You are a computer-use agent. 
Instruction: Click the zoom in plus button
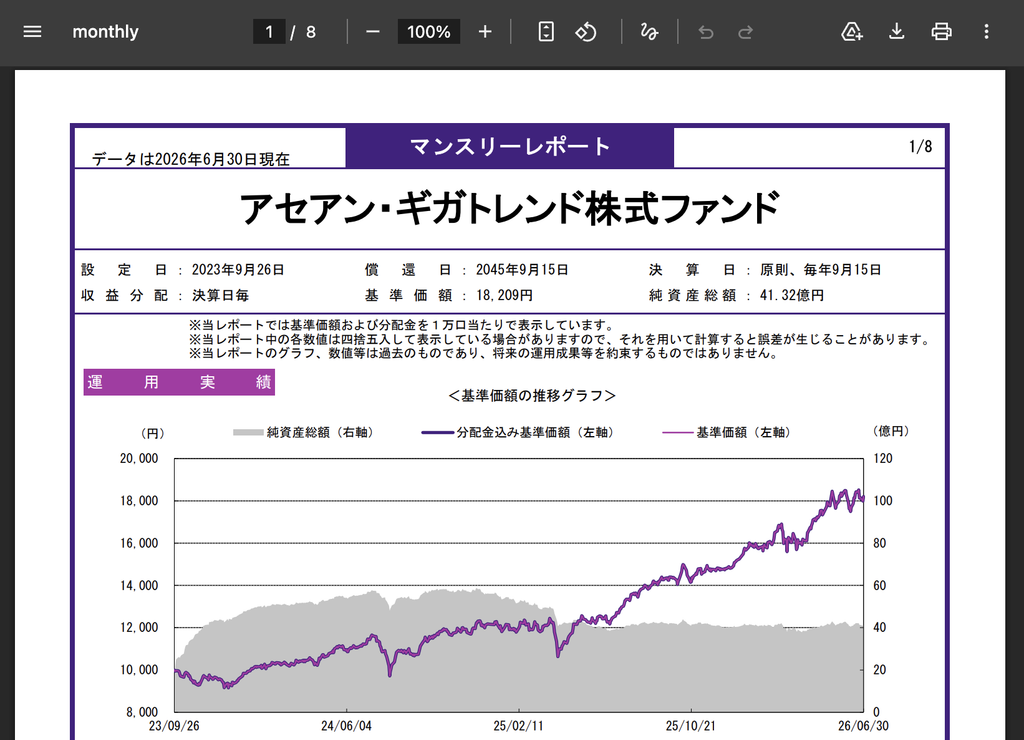point(485,31)
